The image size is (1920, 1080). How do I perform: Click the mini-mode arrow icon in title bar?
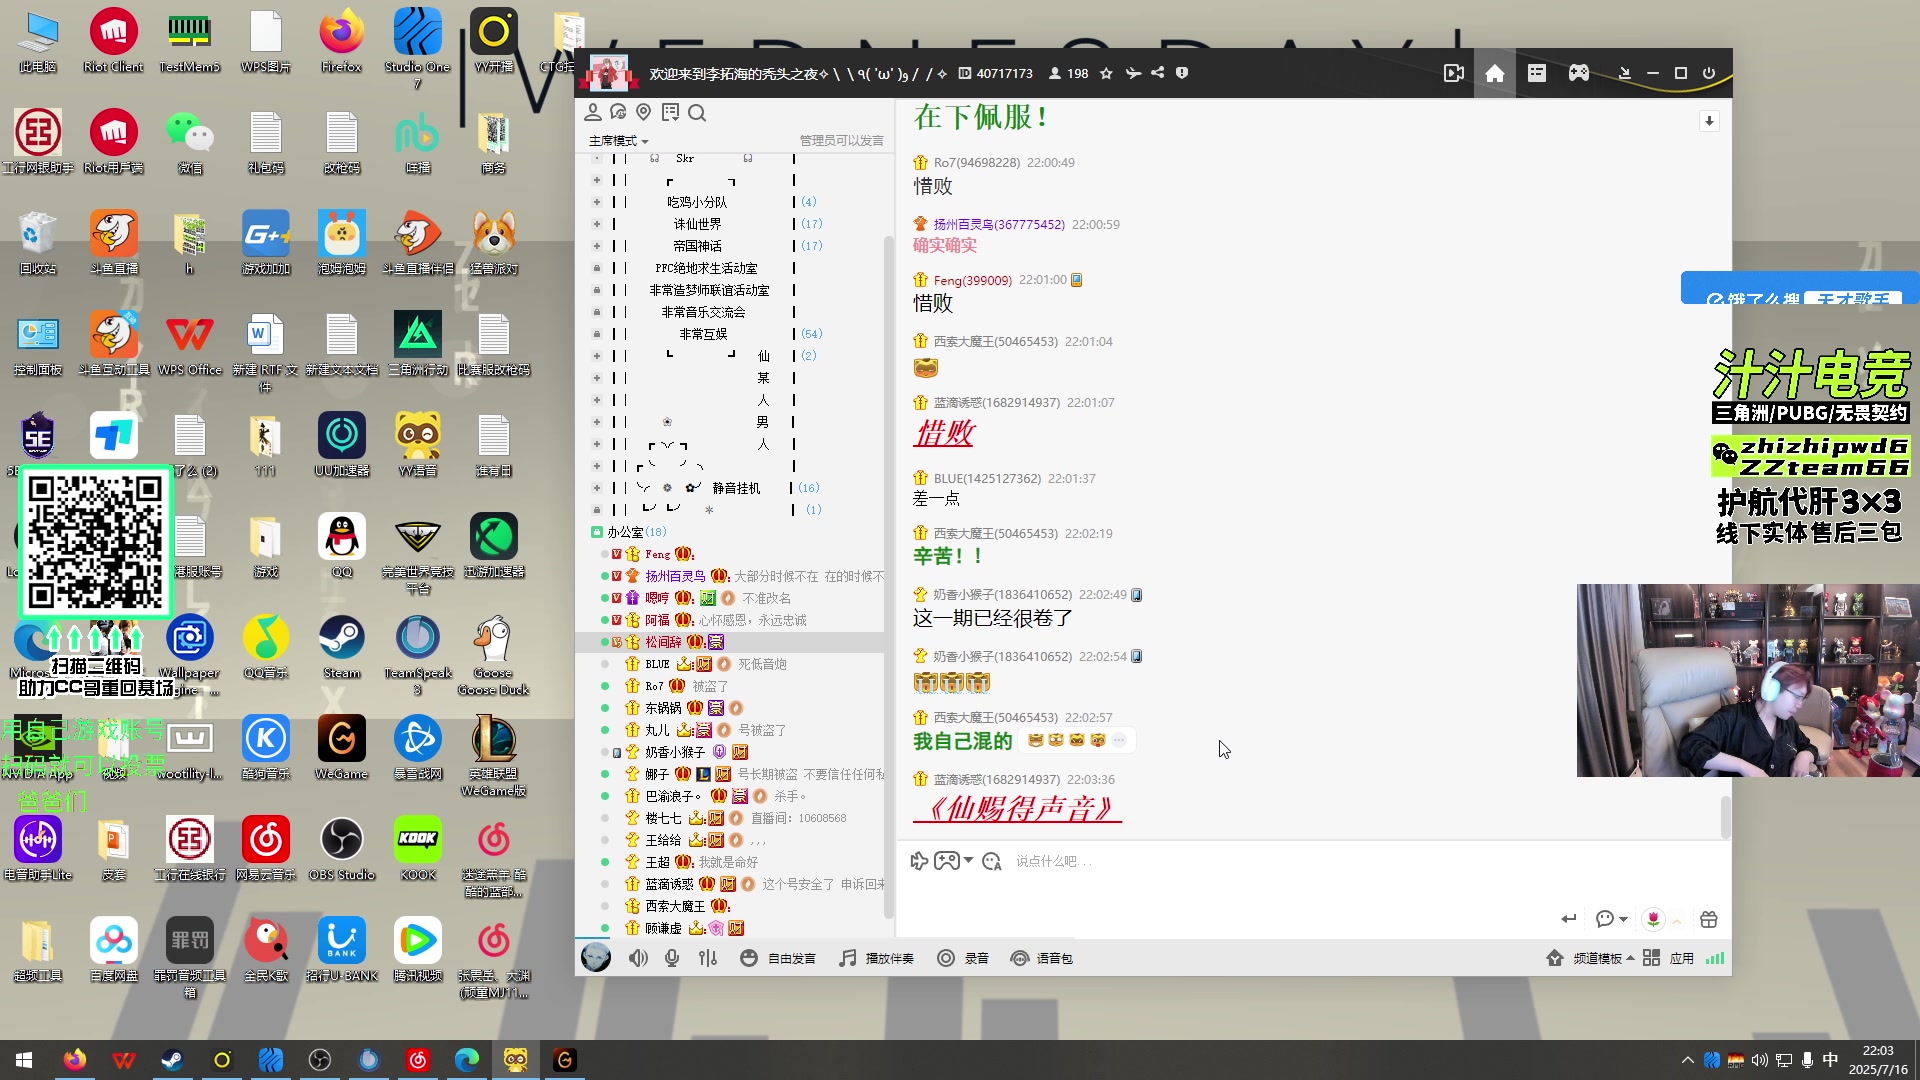coord(1625,73)
